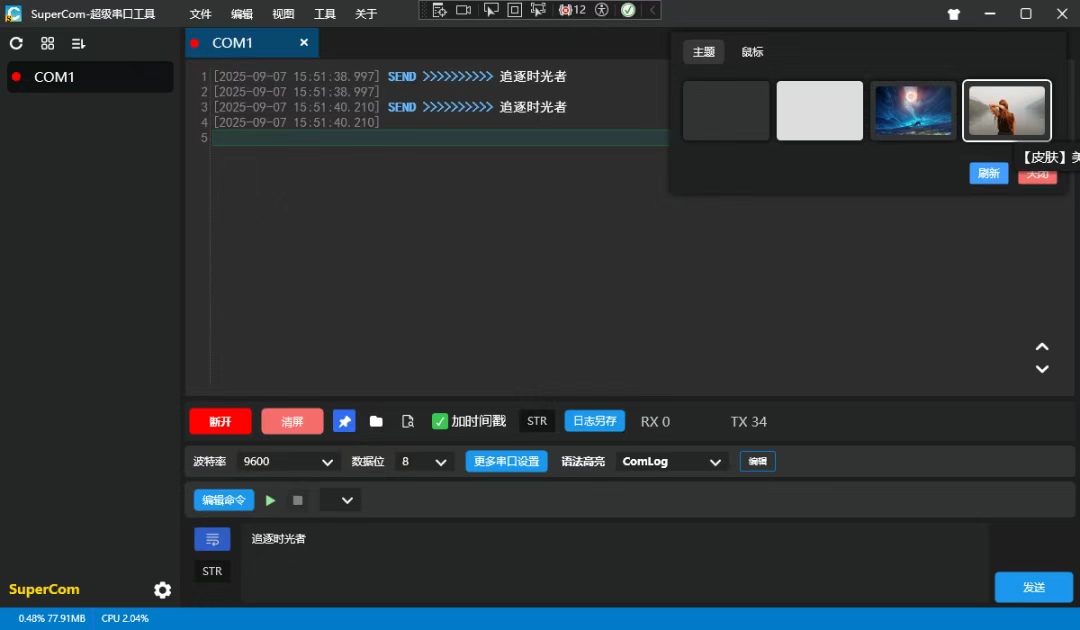Expand the ComLog syntax highlight dropdown

[672, 462]
